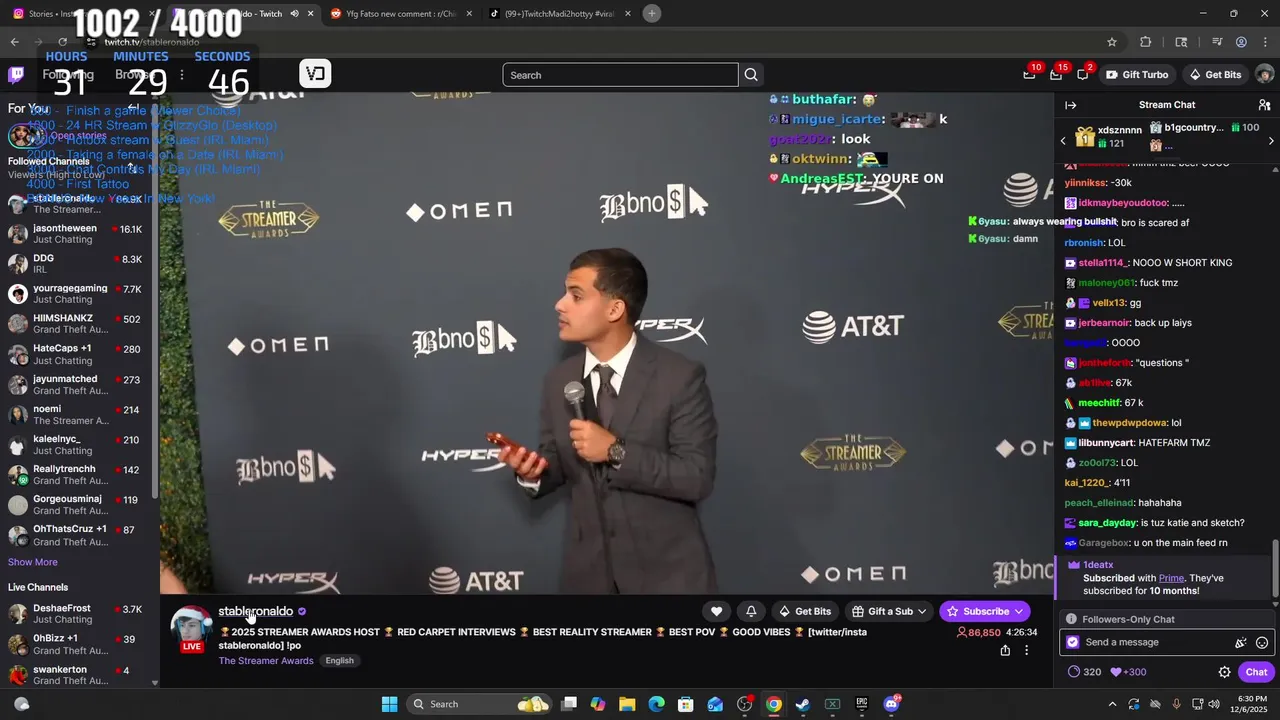The image size is (1280, 720).
Task: Open top nav more options dots
Action: click(x=181, y=75)
